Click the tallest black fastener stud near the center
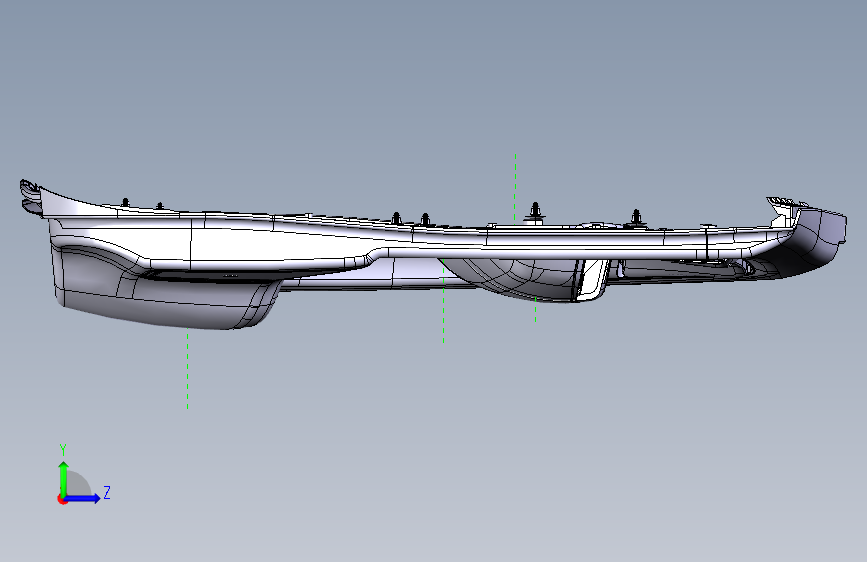Screen dimensions: 867x562 pyautogui.click(x=535, y=212)
